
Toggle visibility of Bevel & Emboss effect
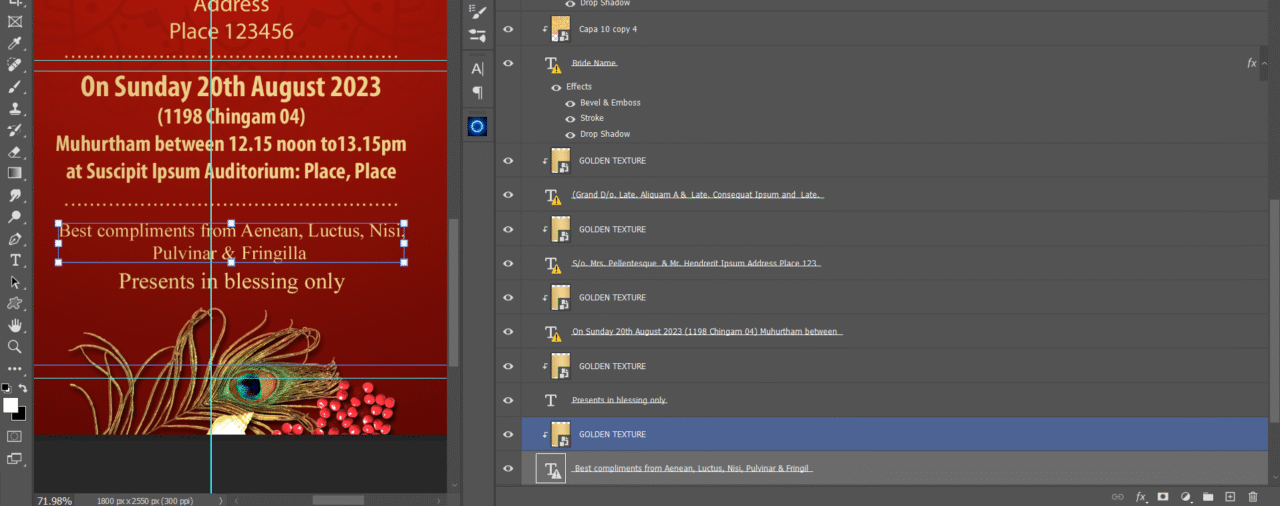coord(570,103)
